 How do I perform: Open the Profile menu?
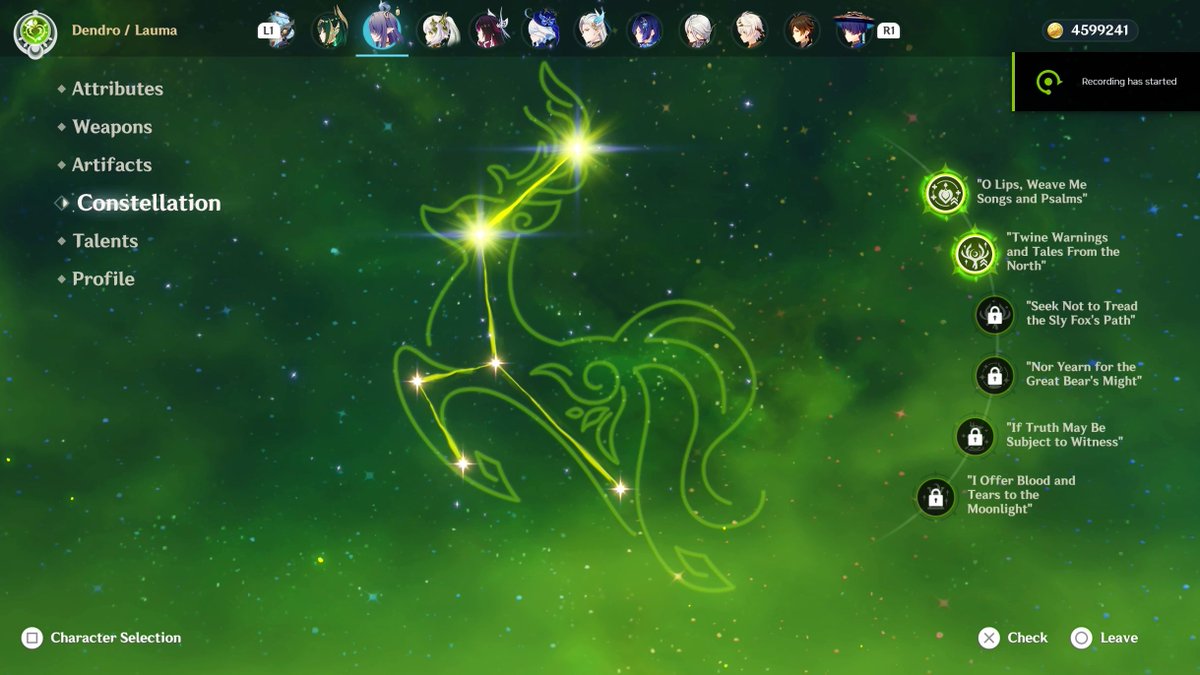(103, 279)
